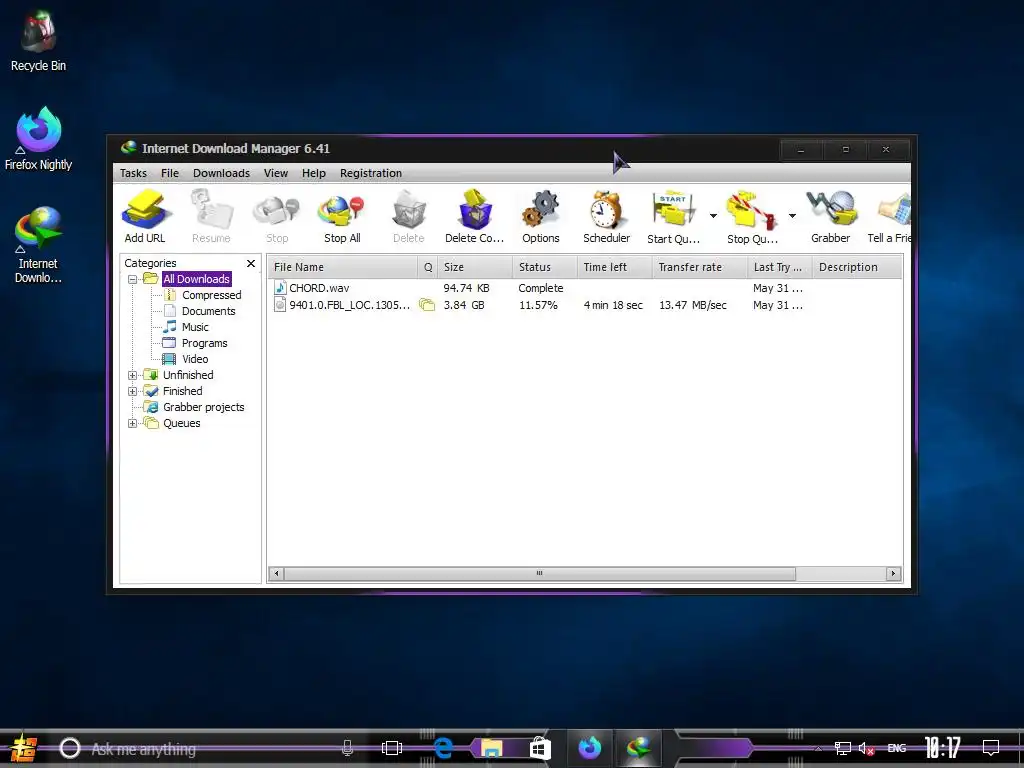Select the Unfinished category label

[188, 375]
